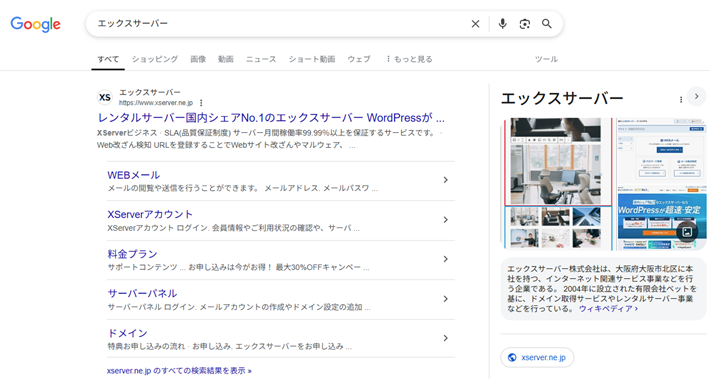The width and height of the screenshot is (710, 379).
Task: Open the 料金プラン sitelink
Action: tap(132, 254)
